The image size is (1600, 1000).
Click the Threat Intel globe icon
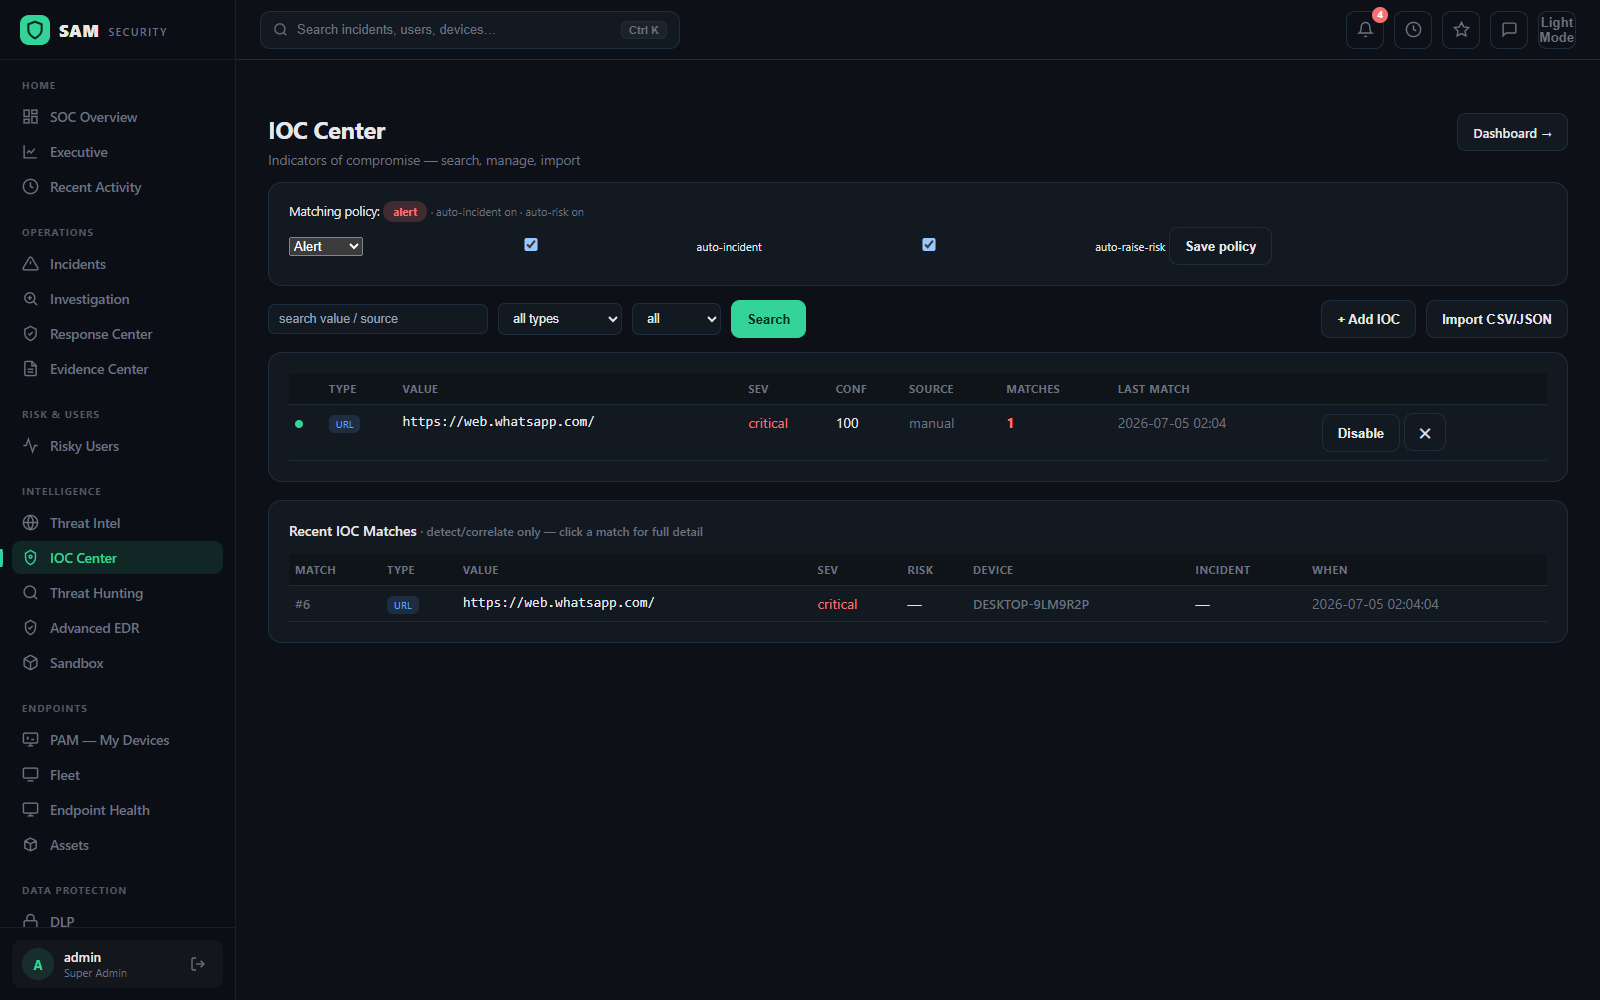31,523
